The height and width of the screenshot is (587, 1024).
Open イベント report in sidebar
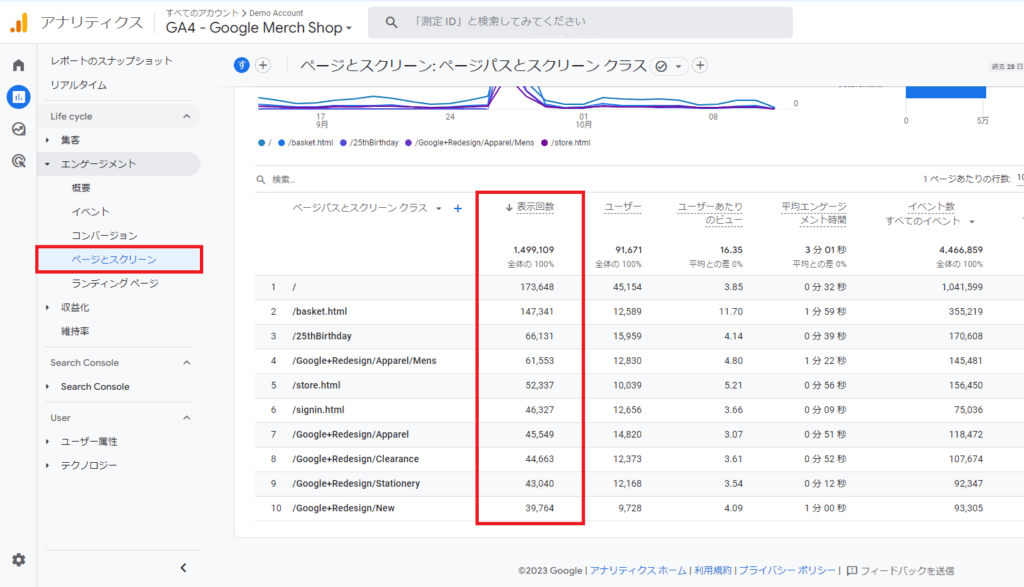tap(90, 212)
